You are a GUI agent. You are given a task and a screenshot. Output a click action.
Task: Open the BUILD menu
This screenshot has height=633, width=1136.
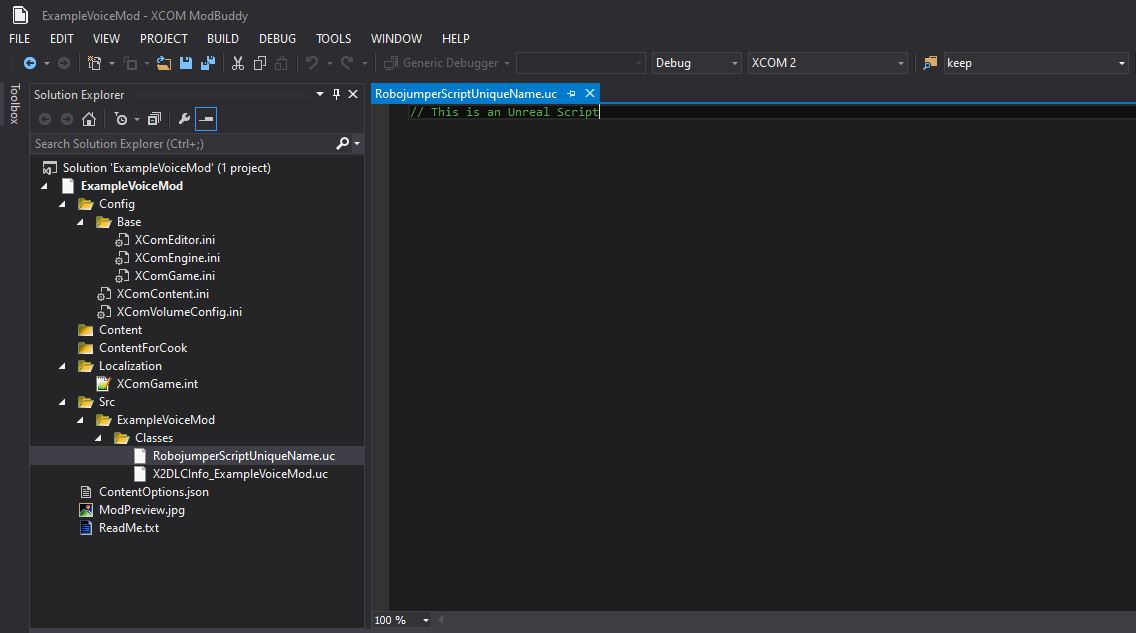(222, 38)
